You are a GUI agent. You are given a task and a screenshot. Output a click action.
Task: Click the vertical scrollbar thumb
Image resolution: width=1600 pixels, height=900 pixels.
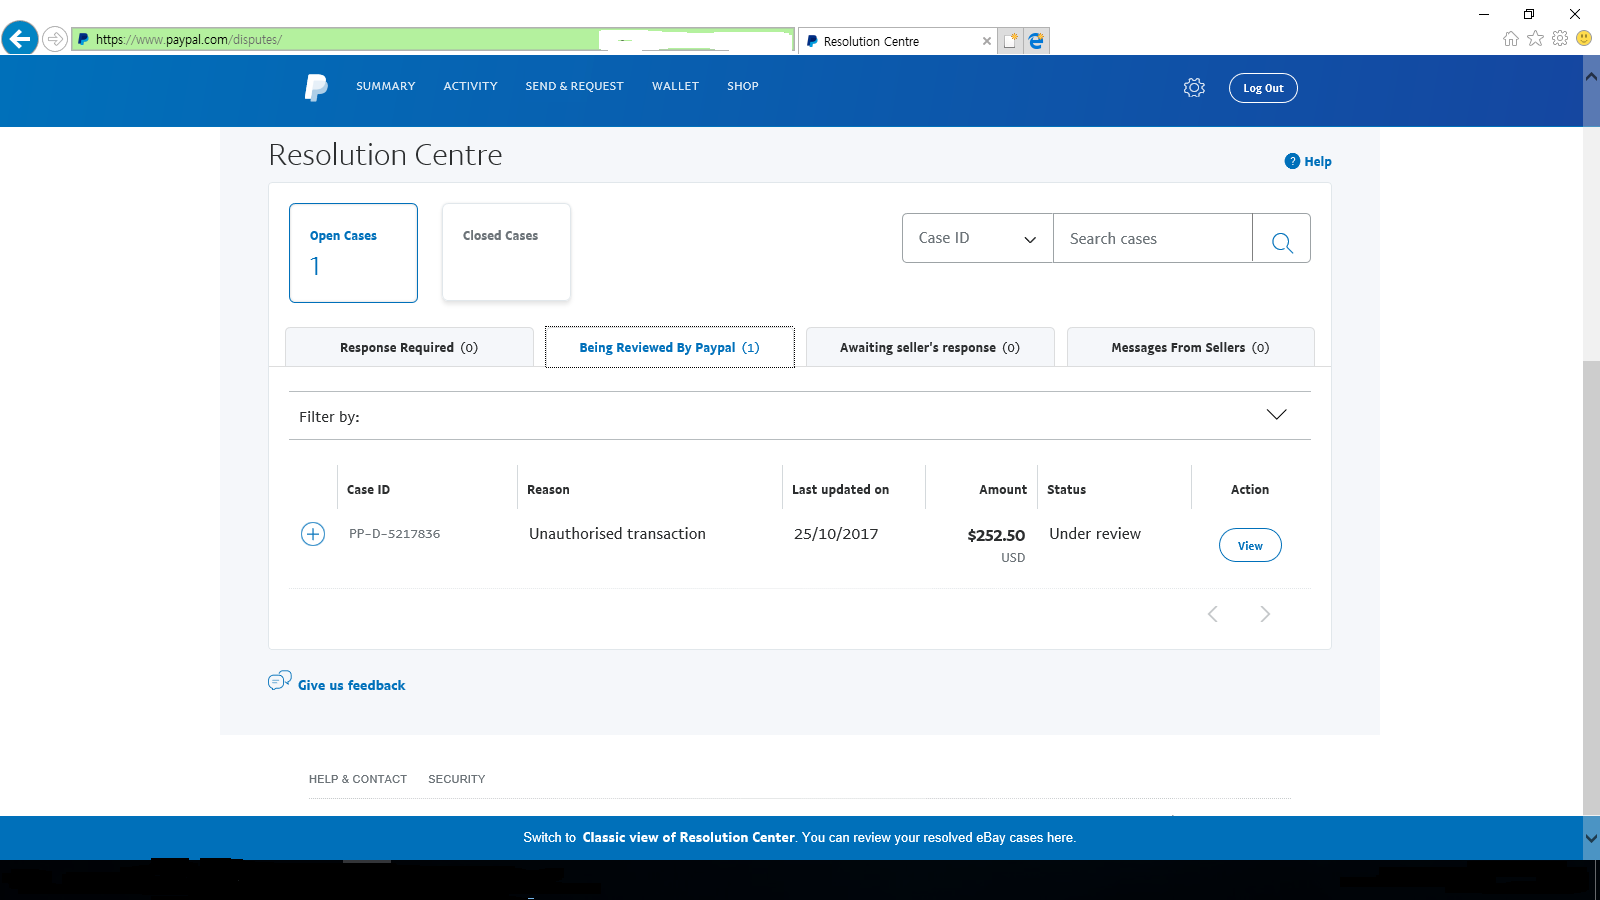point(1591,588)
